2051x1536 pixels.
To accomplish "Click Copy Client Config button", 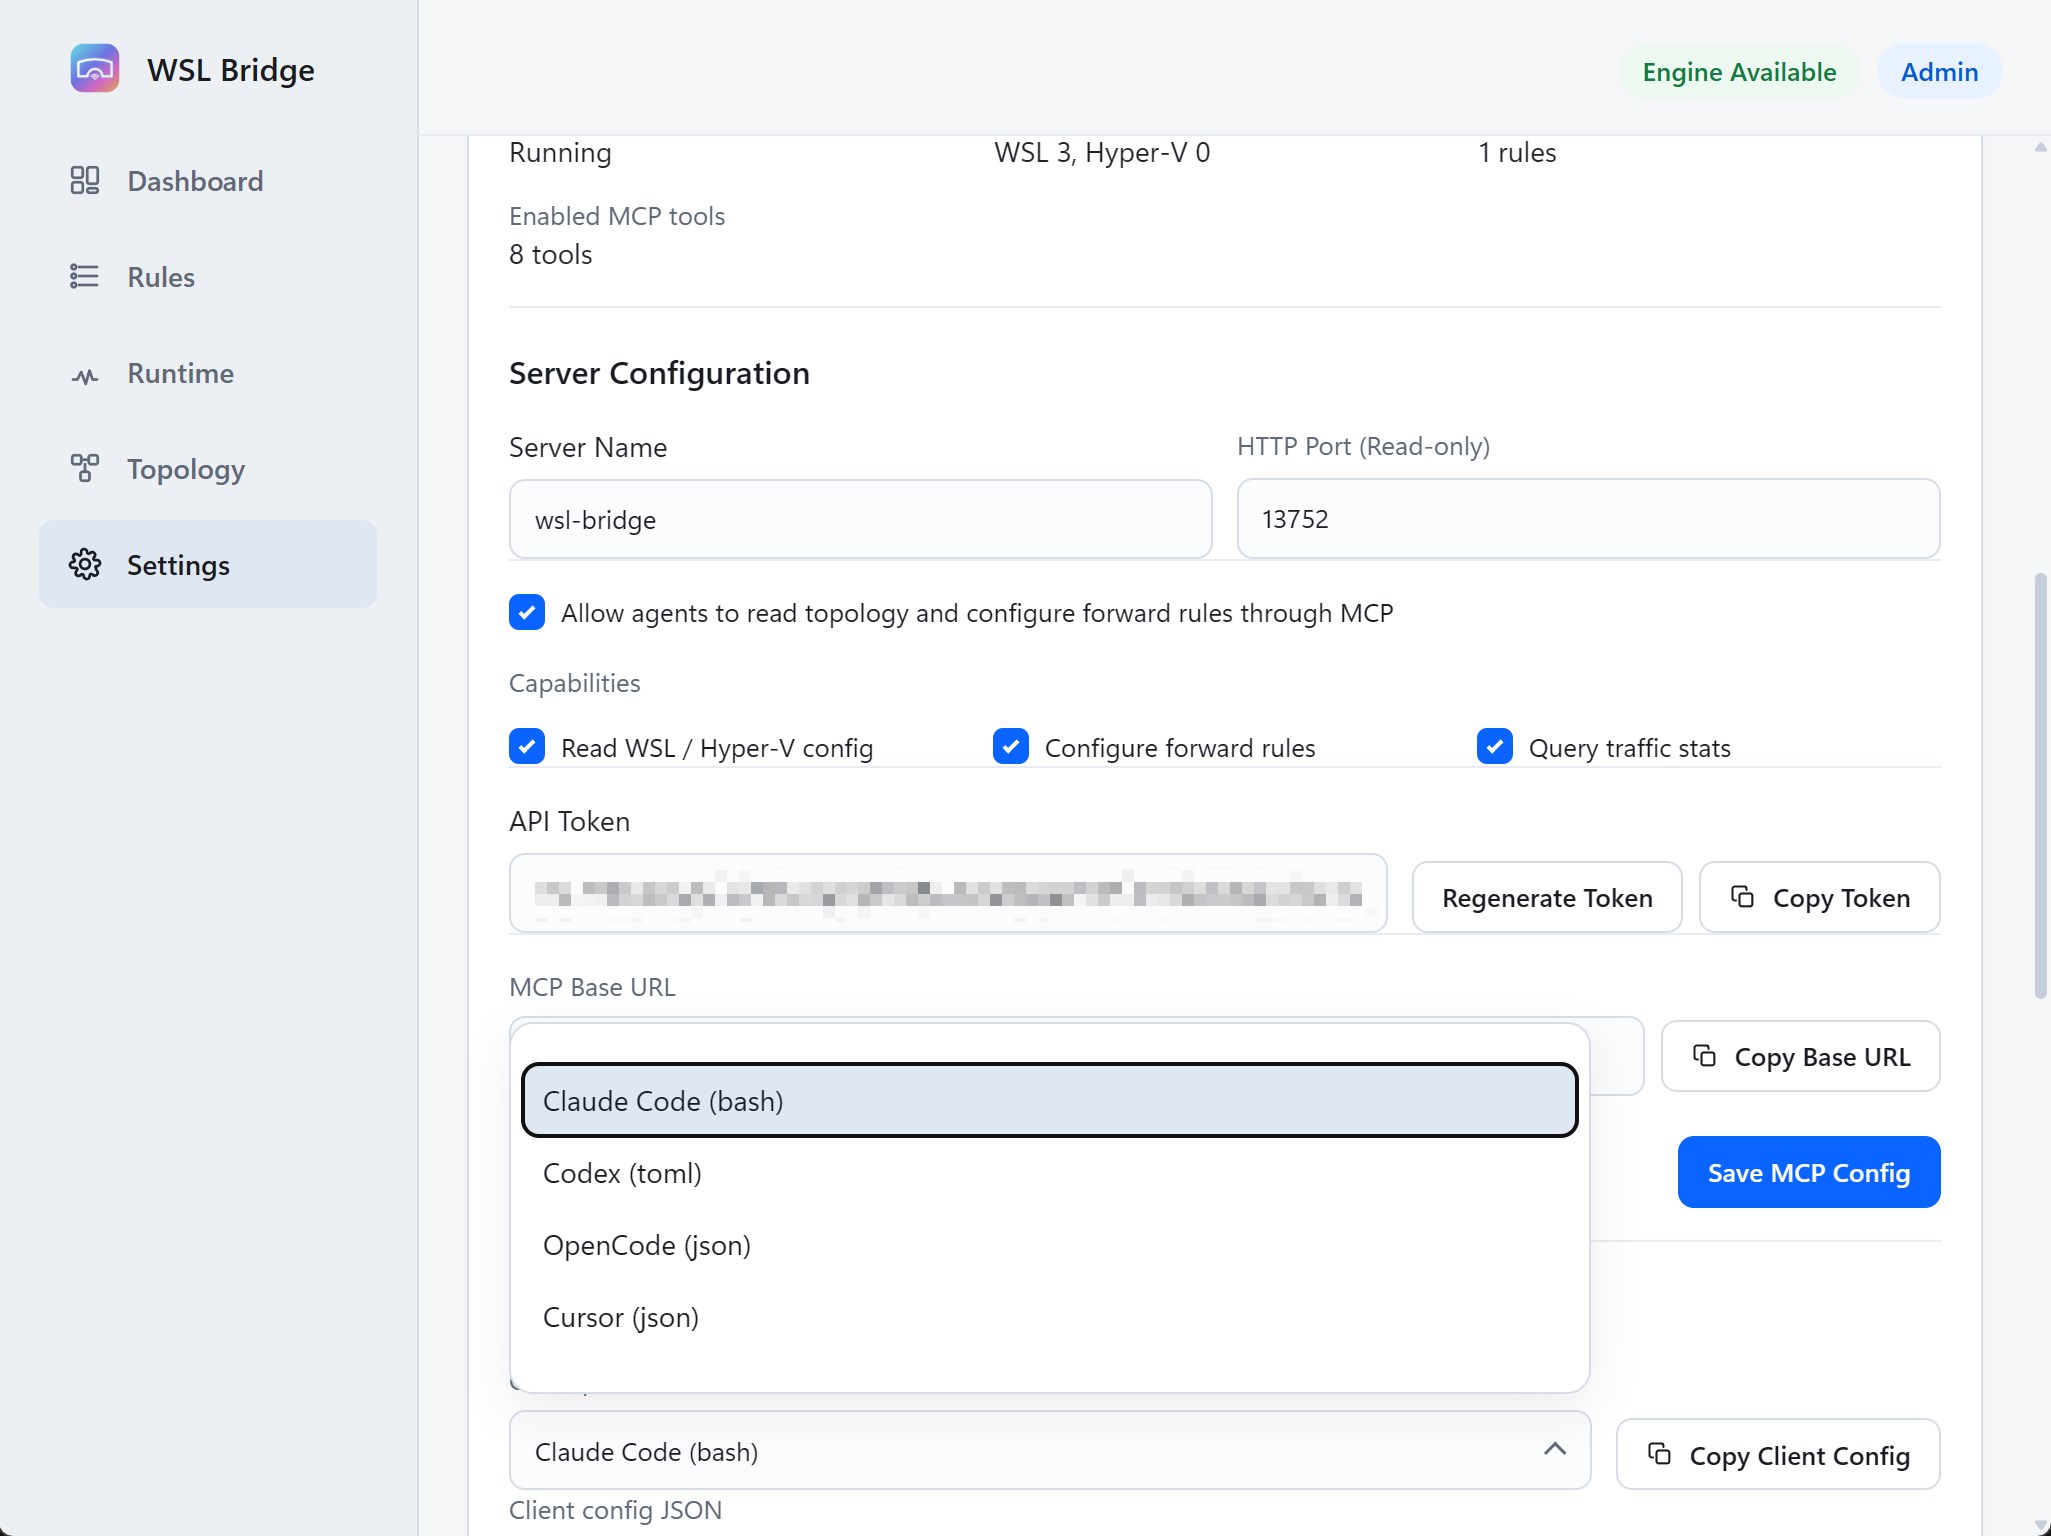I will (1778, 1455).
